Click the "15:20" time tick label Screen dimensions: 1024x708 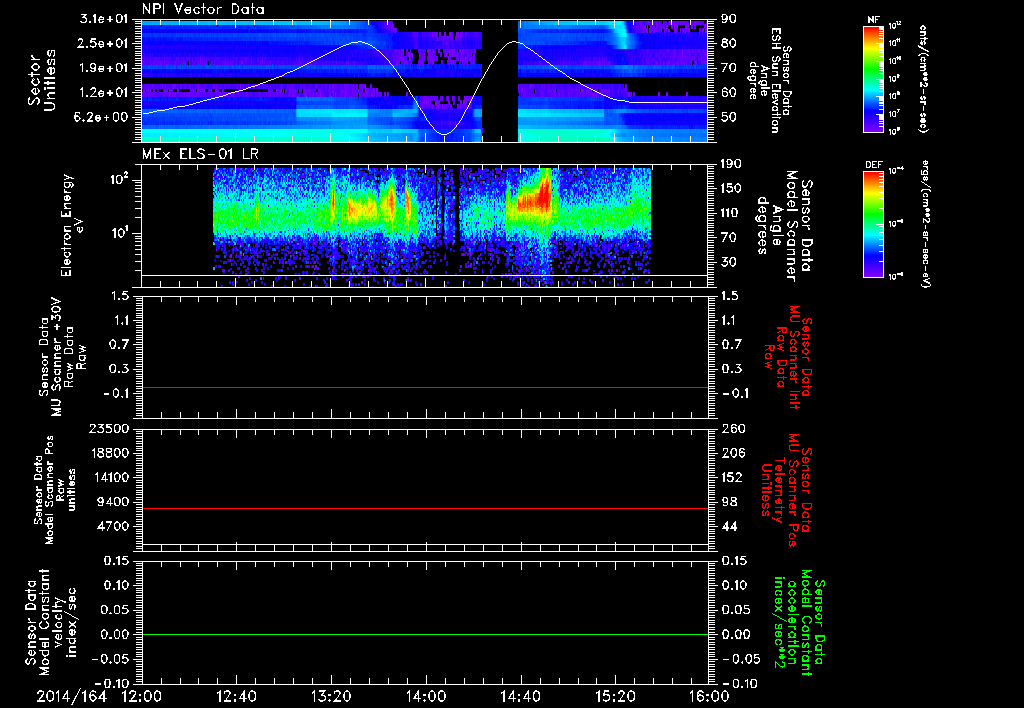coord(615,696)
